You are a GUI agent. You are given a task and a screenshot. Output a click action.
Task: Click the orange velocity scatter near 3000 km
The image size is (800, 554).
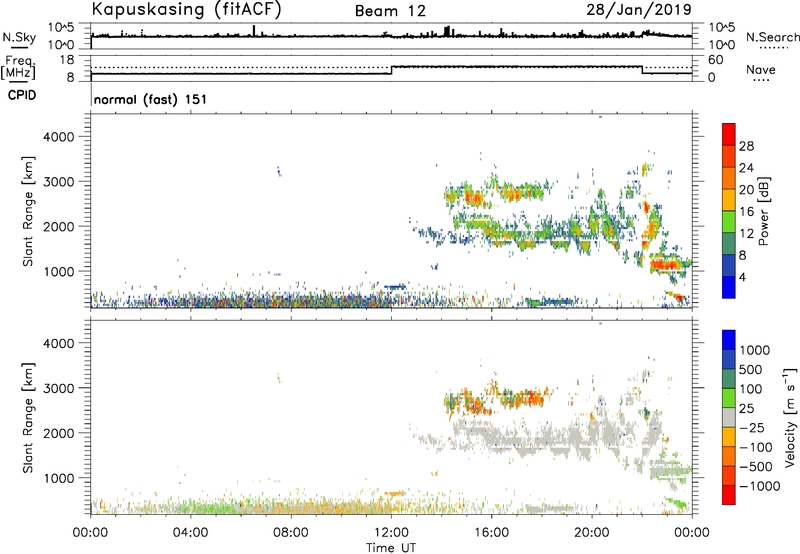coord(523,397)
